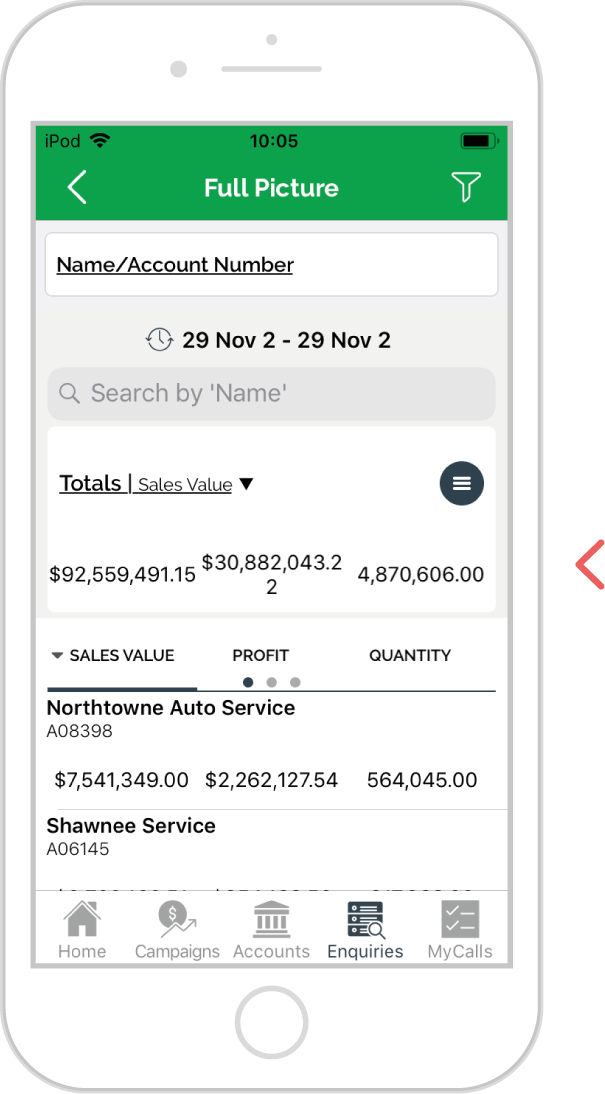This screenshot has width=605, height=1094.
Task: Open the filter funnel icon
Action: coord(465,187)
